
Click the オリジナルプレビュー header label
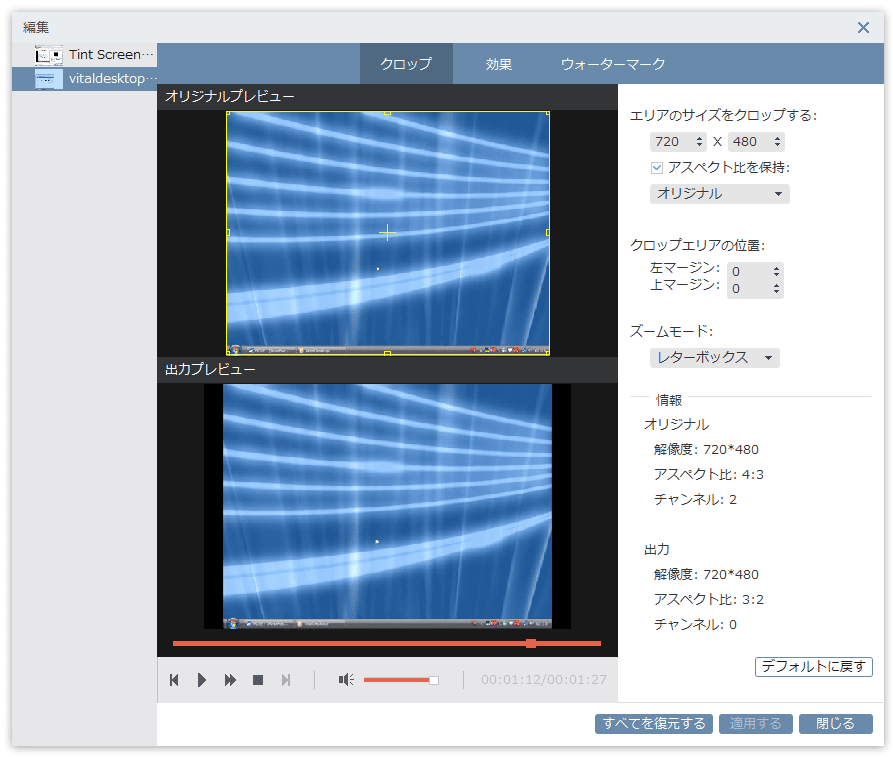tap(230, 96)
